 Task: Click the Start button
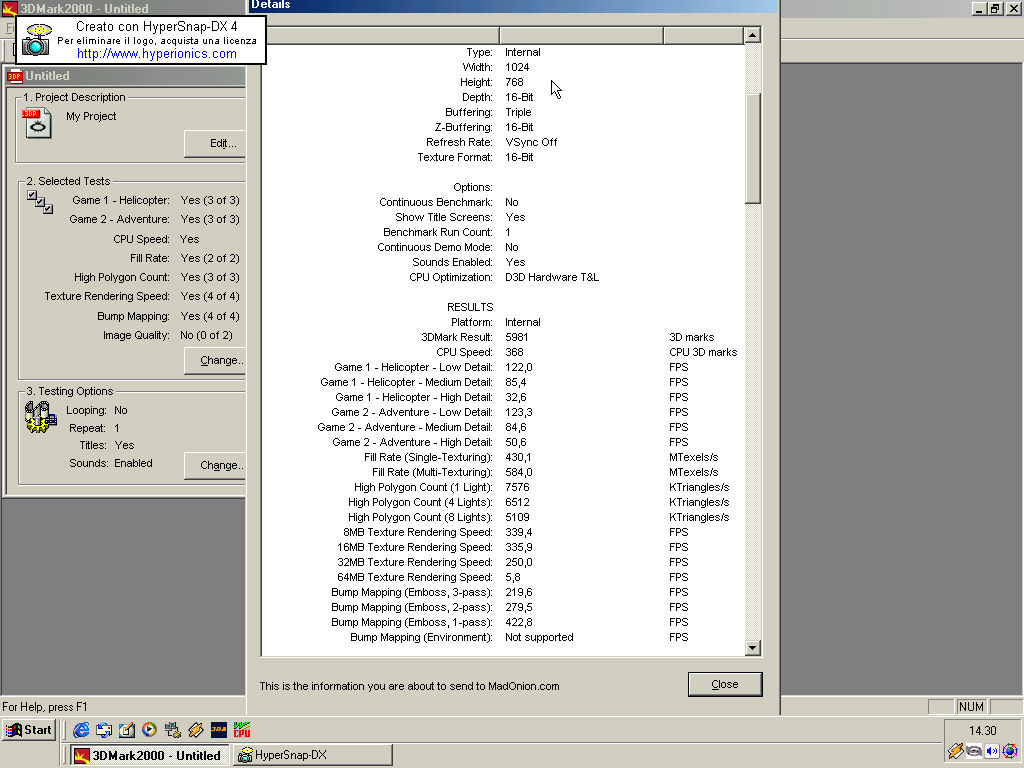click(29, 729)
